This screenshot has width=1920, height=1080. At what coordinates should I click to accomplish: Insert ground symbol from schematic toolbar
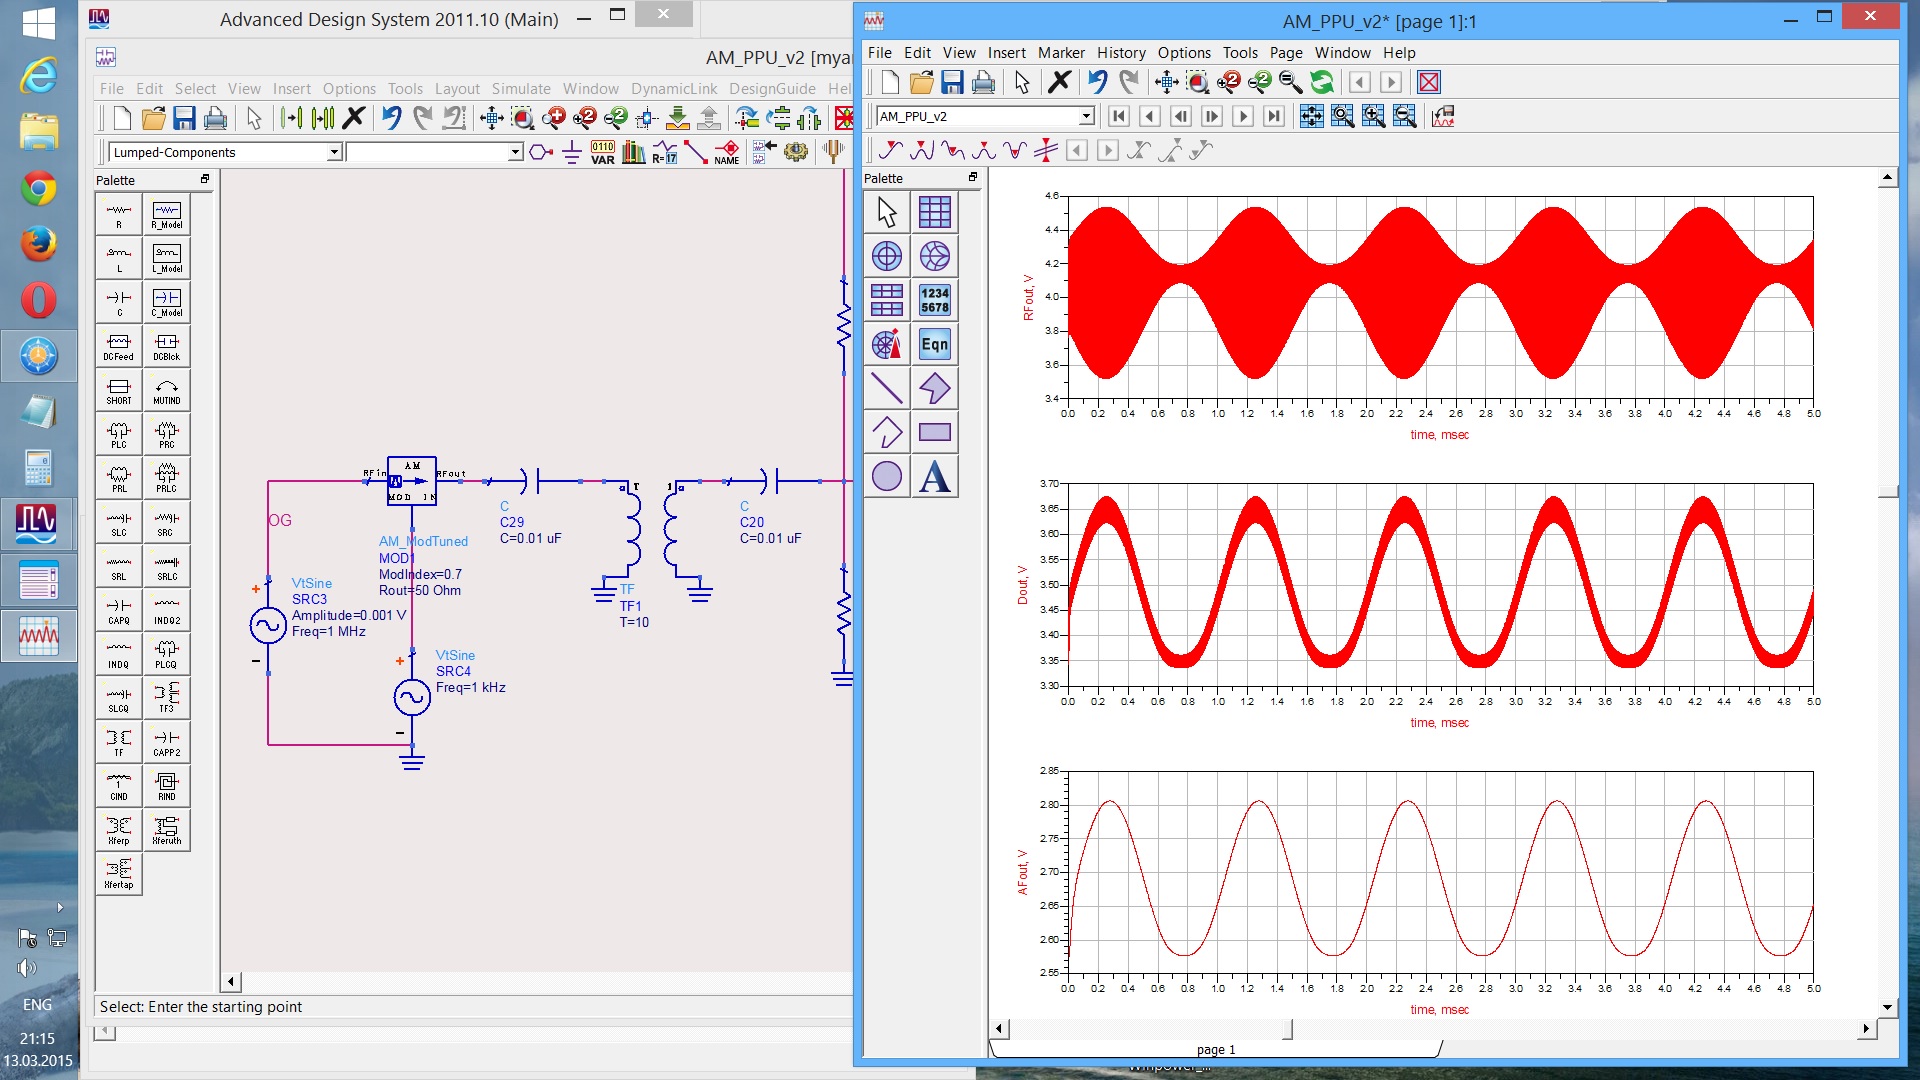click(572, 152)
